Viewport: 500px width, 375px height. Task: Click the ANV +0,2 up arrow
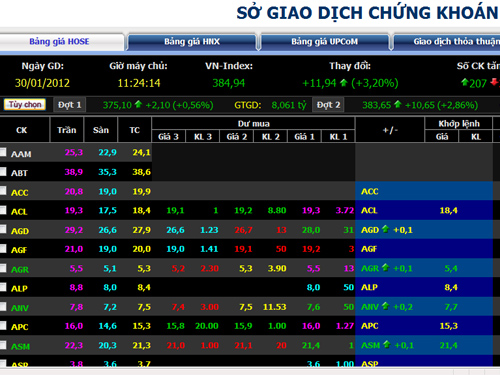(x=386, y=306)
